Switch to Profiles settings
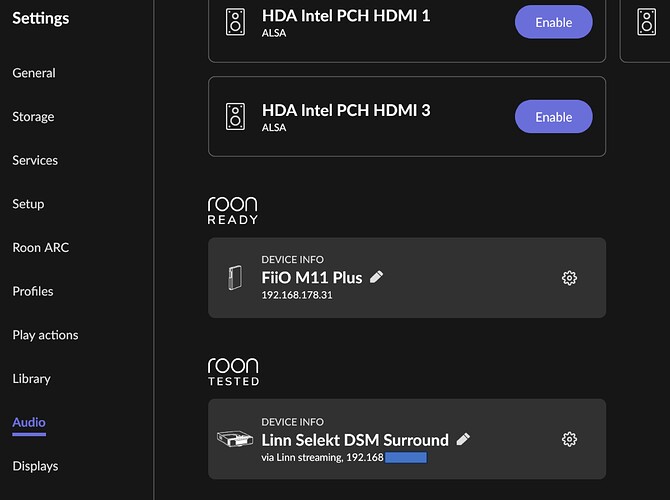This screenshot has height=500, width=670. click(33, 291)
